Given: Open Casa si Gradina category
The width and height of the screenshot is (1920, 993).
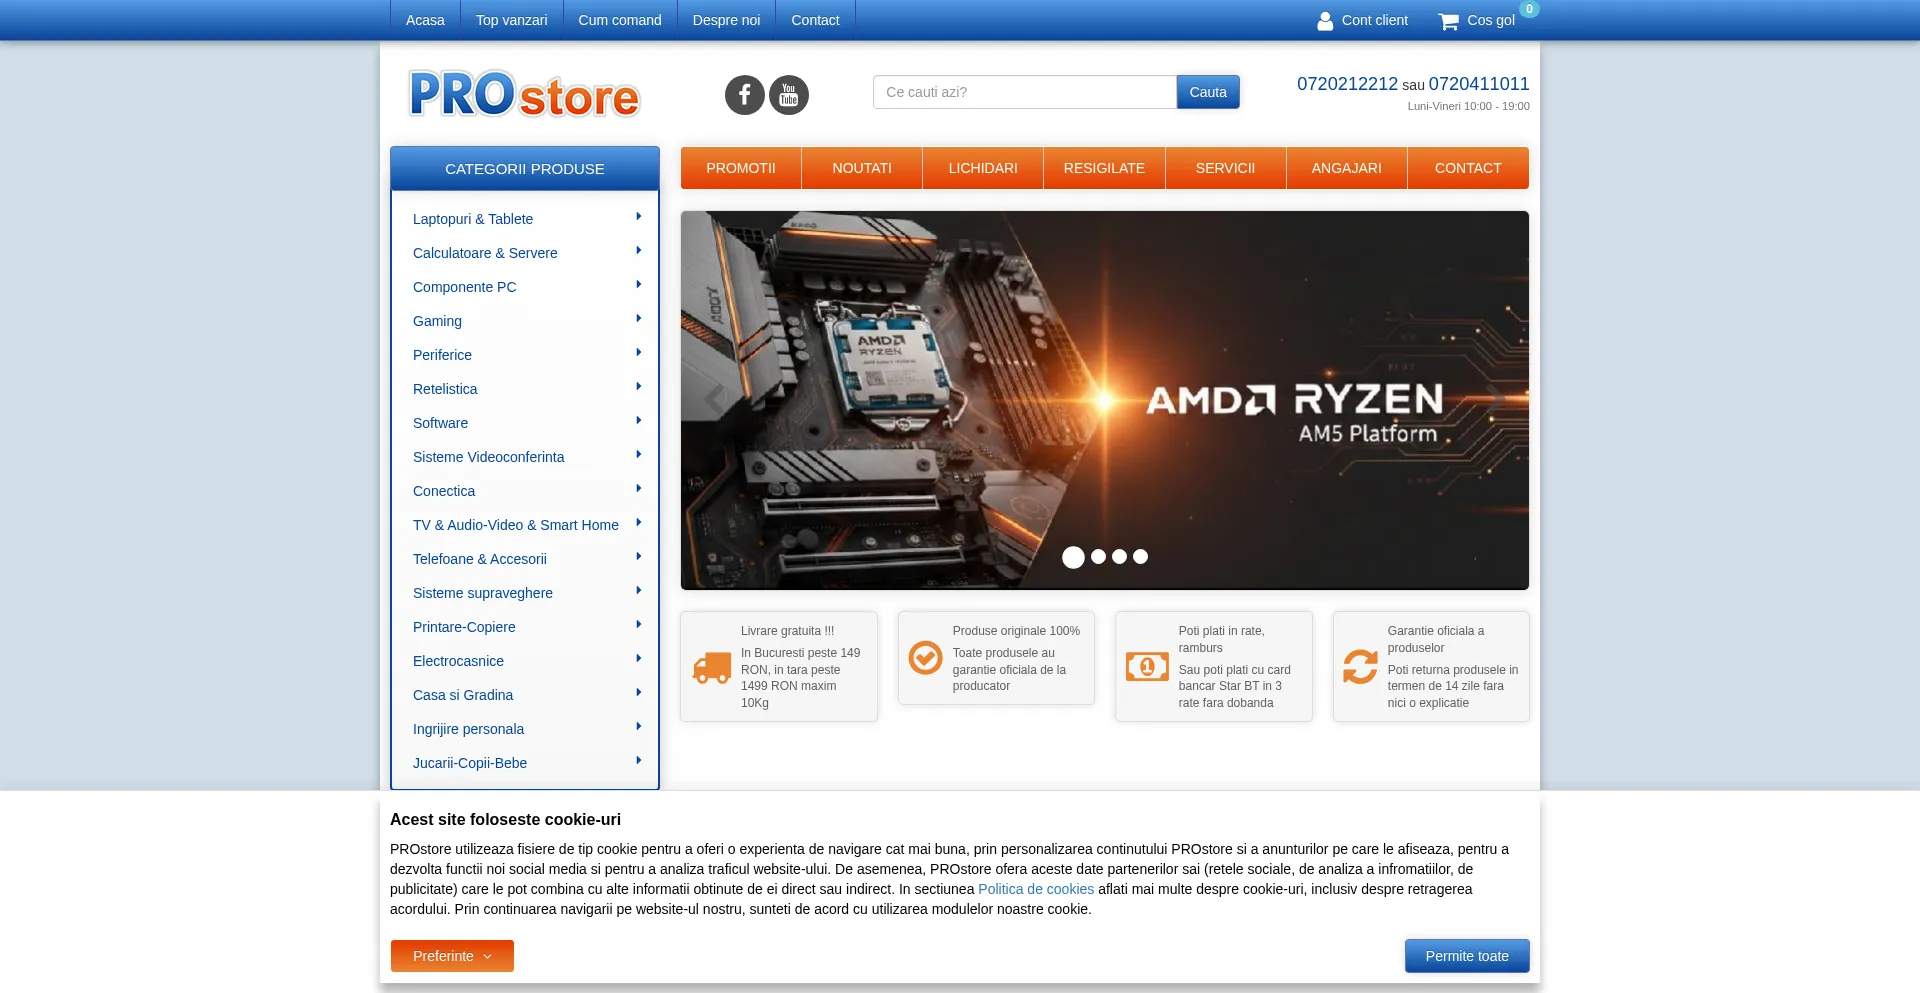Looking at the screenshot, I should pyautogui.click(x=463, y=695).
